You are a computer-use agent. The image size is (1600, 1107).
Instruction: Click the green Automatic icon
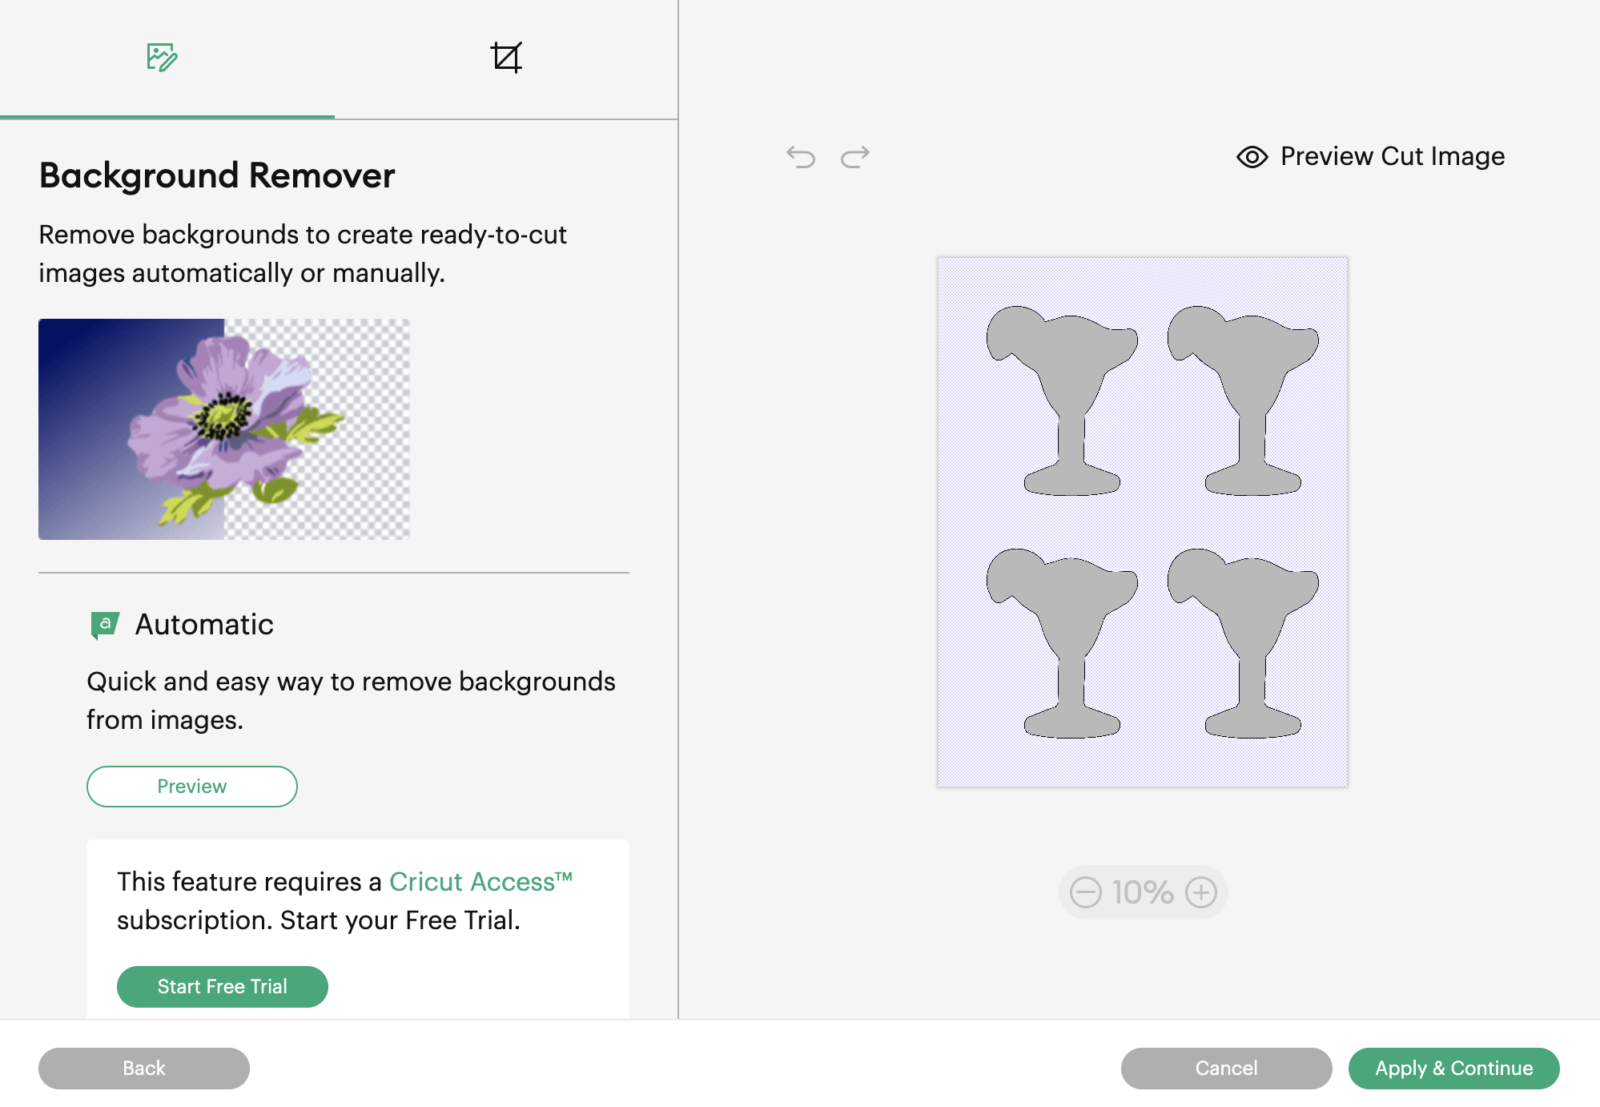click(x=104, y=625)
